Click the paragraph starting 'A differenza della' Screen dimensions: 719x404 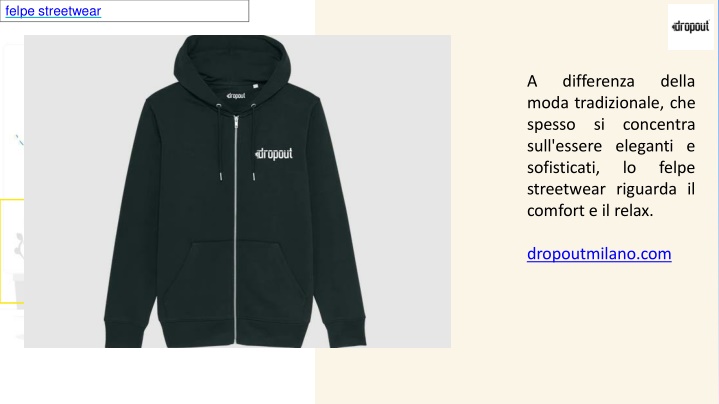pyautogui.click(x=611, y=146)
